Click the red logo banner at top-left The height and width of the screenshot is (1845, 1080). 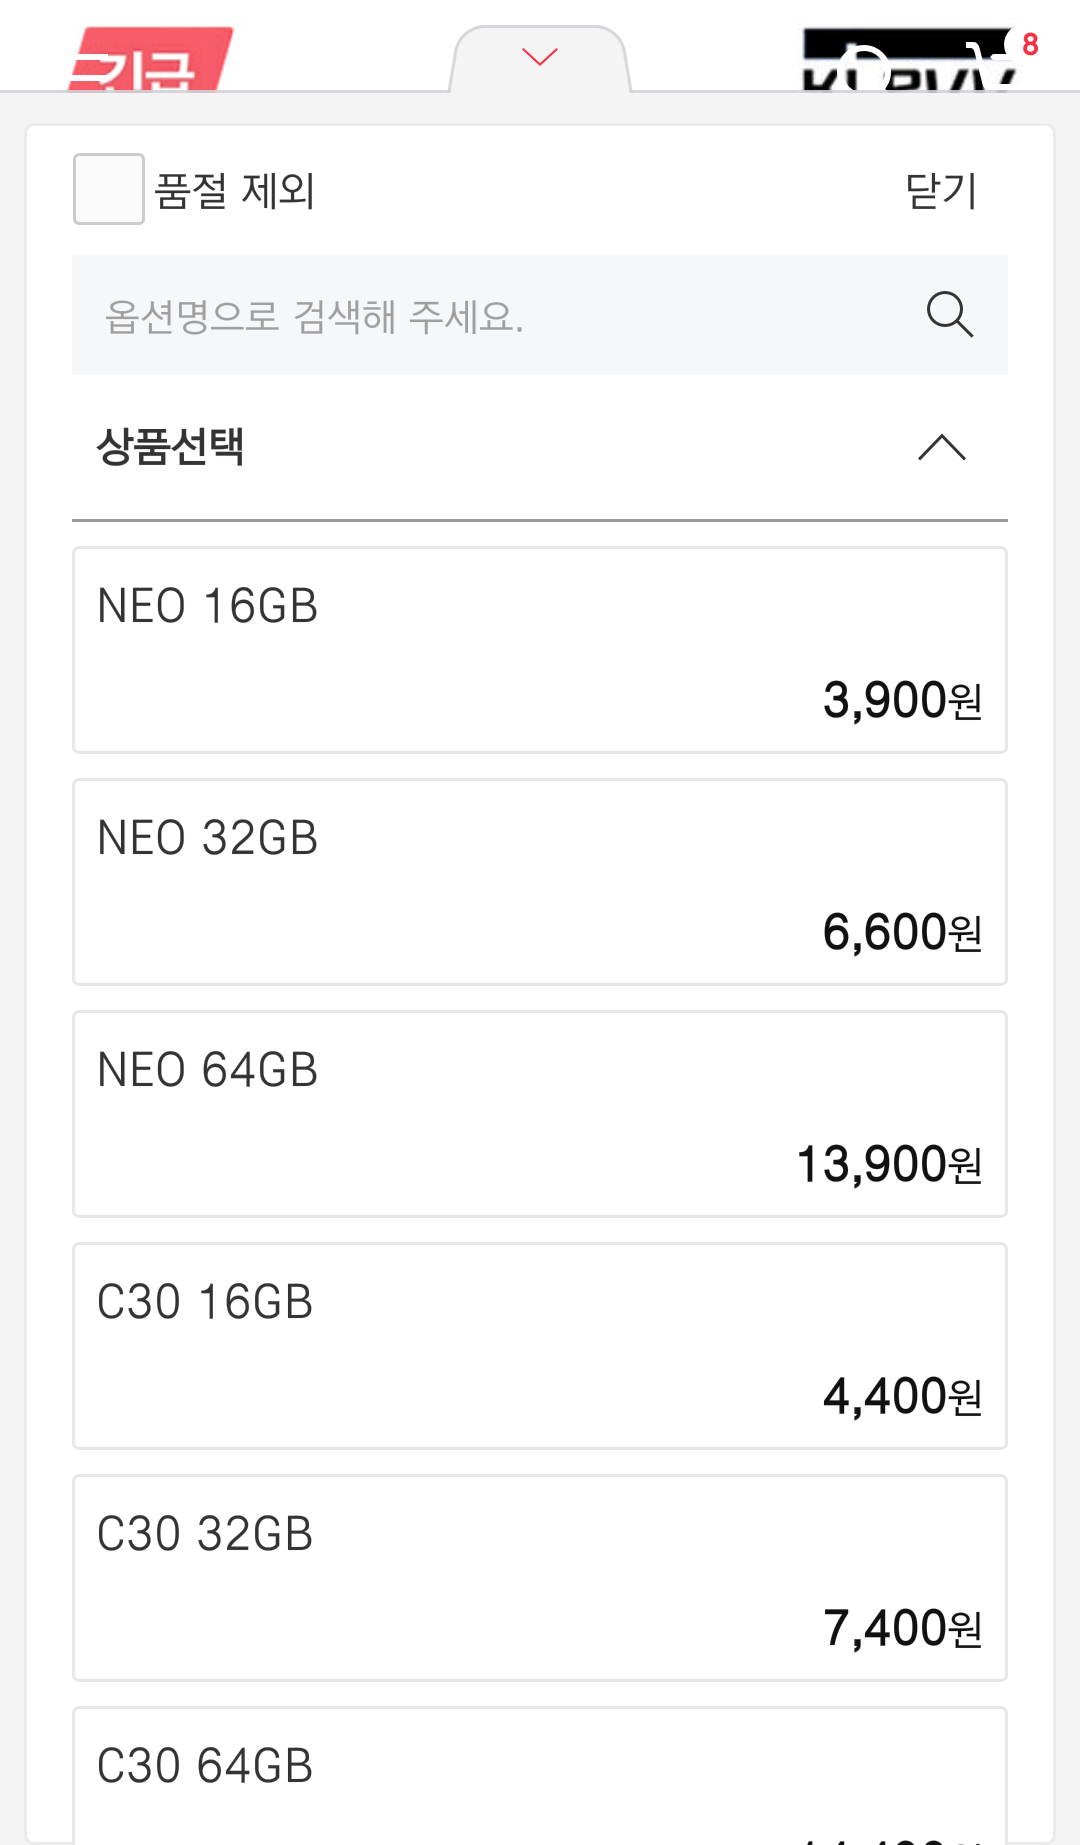150,62
